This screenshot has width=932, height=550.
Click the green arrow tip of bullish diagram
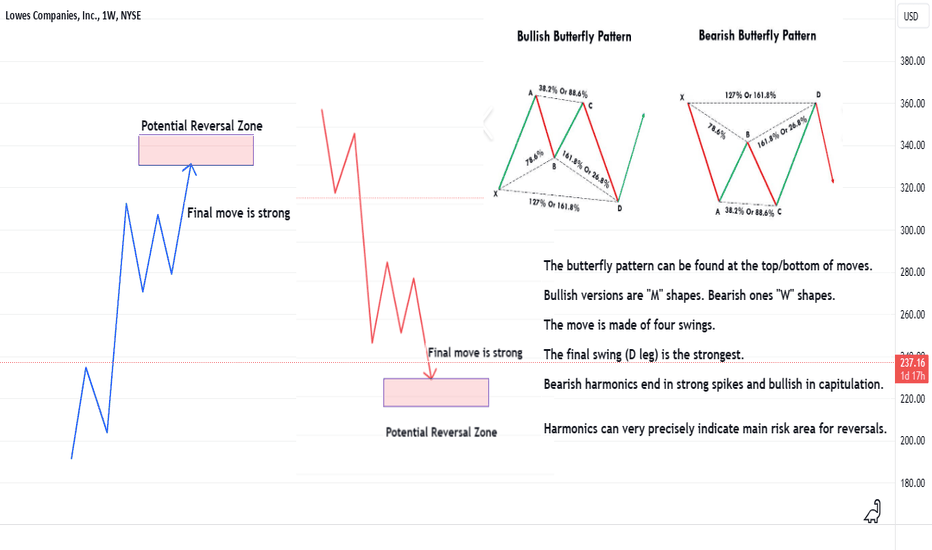643,115
